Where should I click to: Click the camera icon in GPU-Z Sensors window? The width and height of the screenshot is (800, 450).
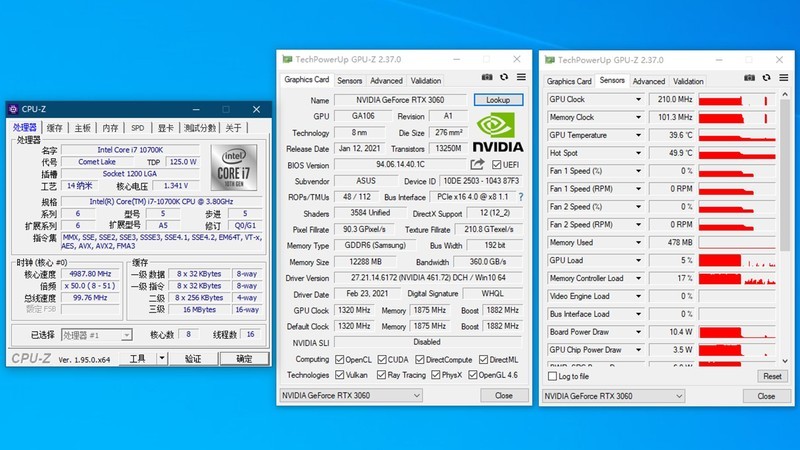[749, 78]
